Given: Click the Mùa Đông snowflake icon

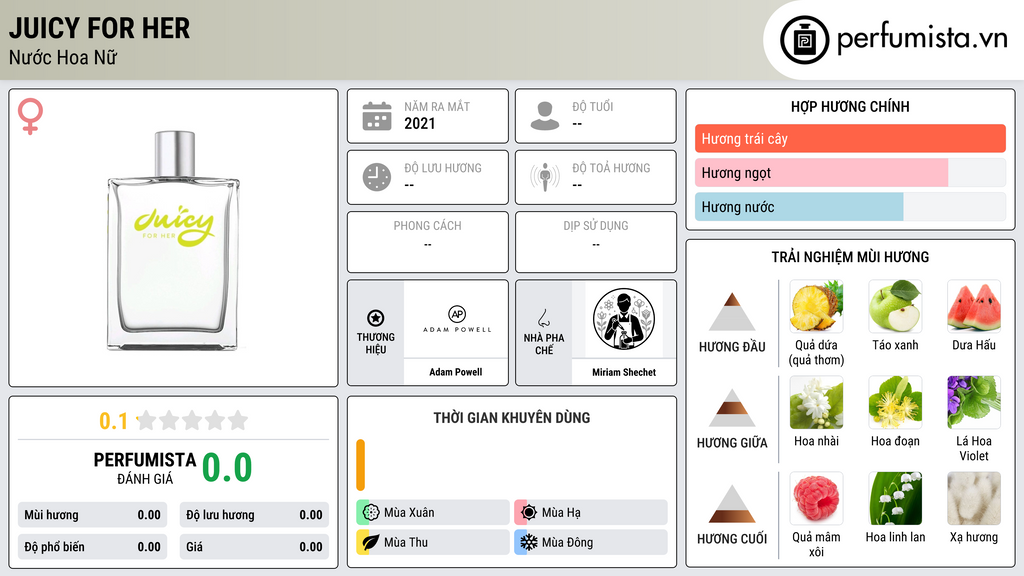Looking at the screenshot, I should 529,542.
